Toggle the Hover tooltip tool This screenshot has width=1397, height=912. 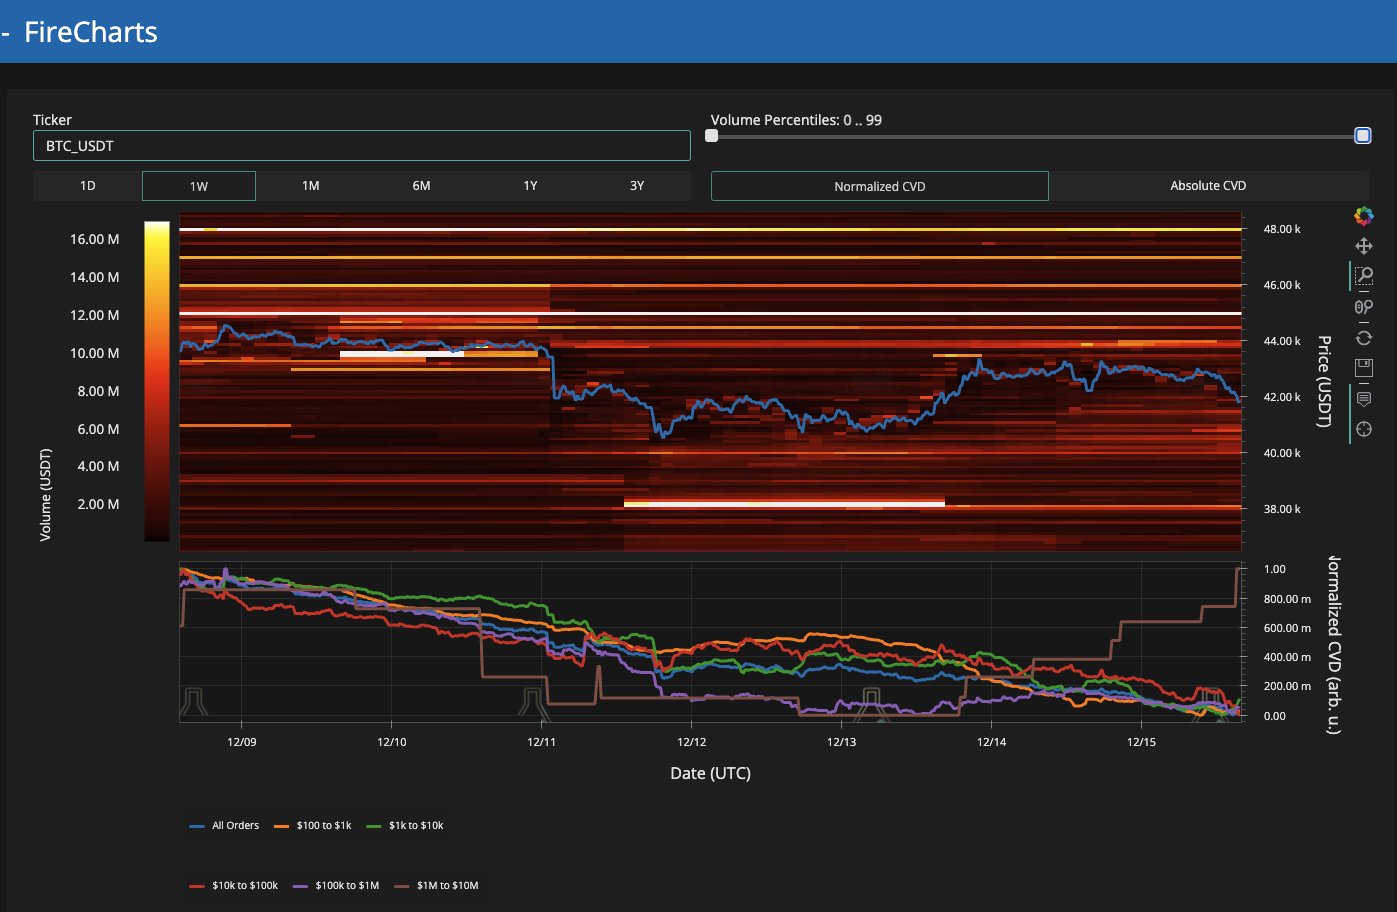[1363, 399]
